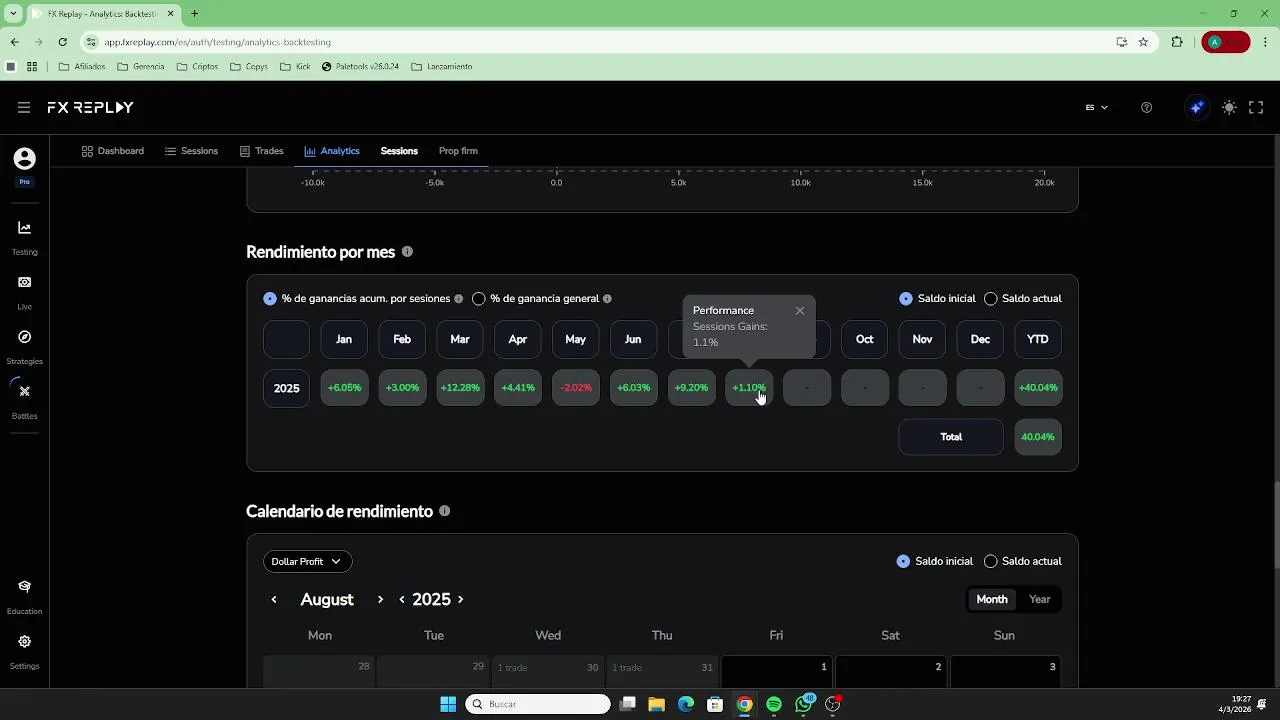Viewport: 1280px width, 720px height.
Task: Click the 2025 year row label
Action: tap(286, 388)
